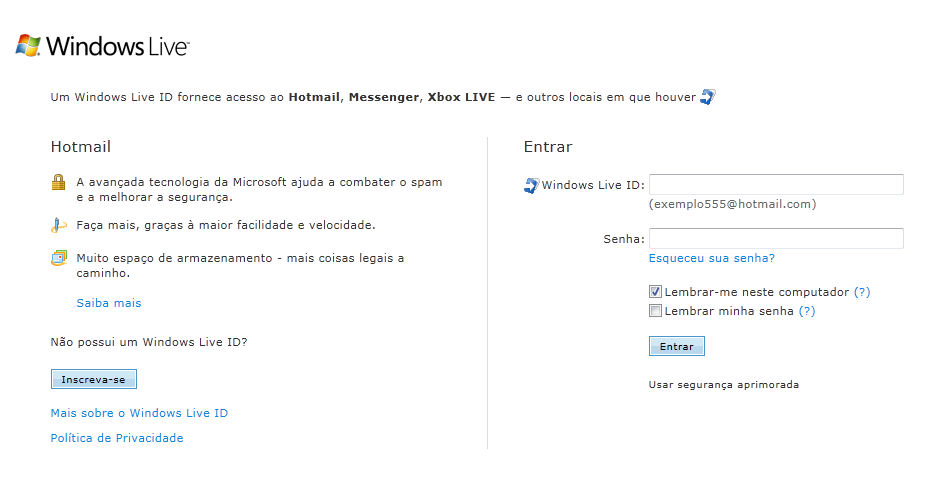The width and height of the screenshot is (952, 502).
Task: Click the 'Entrar' section heading
Action: point(548,147)
